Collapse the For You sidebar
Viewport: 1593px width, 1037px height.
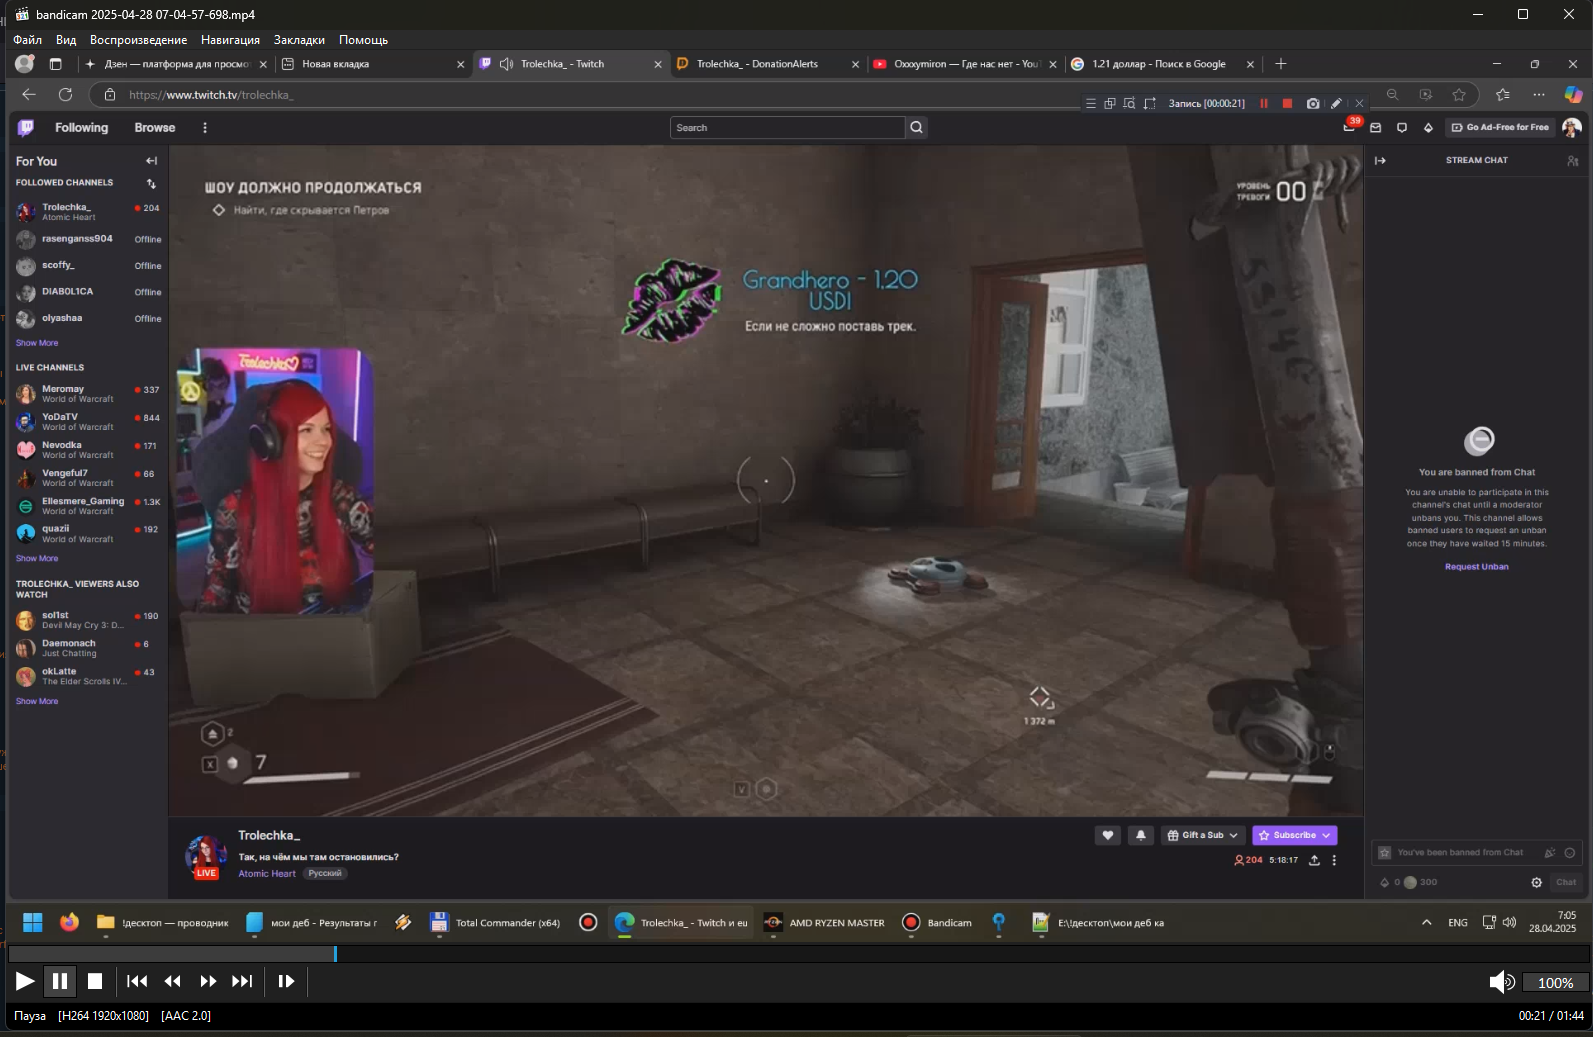[151, 160]
